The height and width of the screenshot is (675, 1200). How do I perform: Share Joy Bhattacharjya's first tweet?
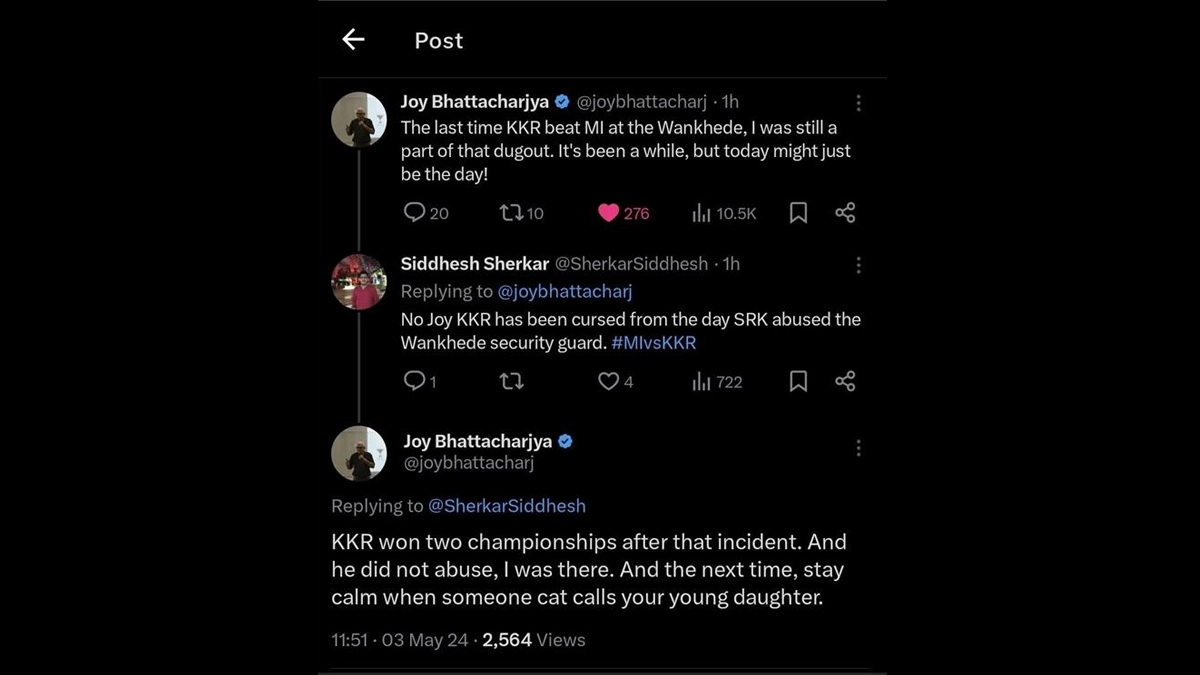(x=845, y=212)
